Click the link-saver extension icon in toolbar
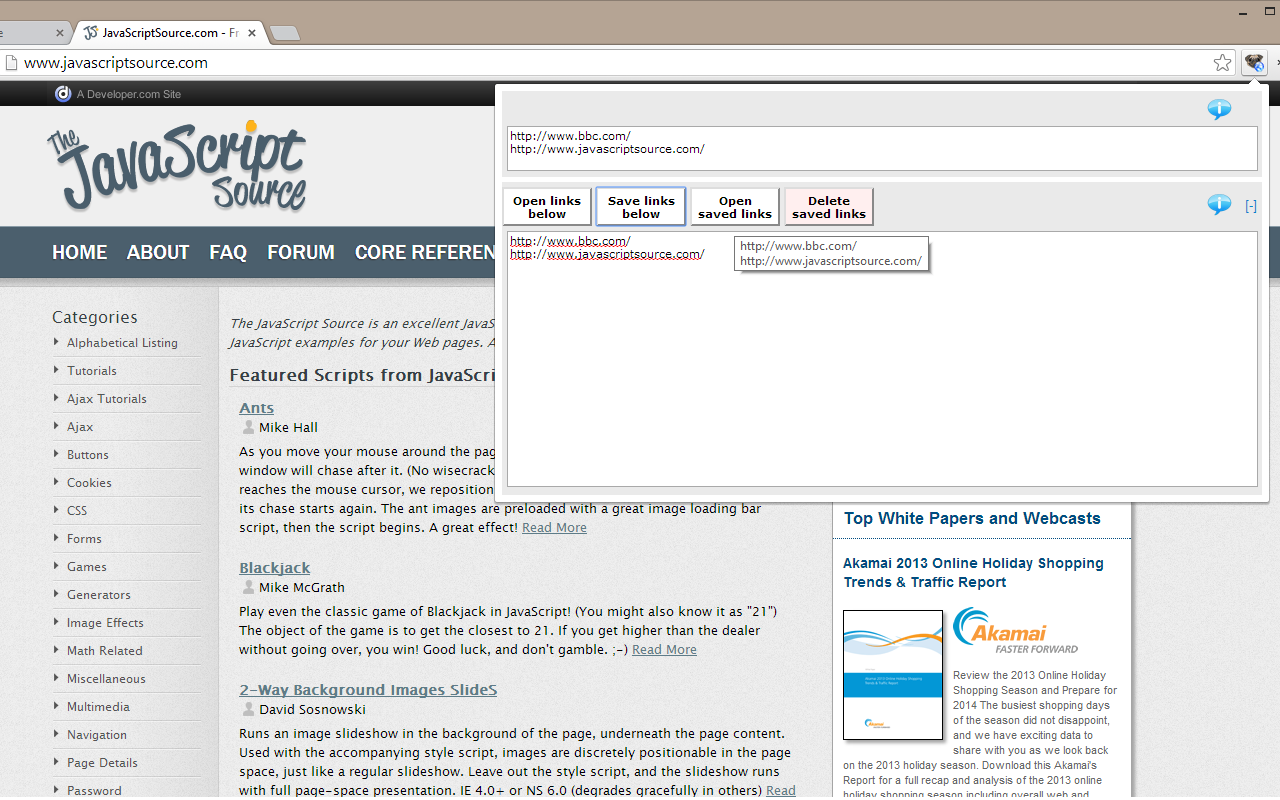 1254,63
